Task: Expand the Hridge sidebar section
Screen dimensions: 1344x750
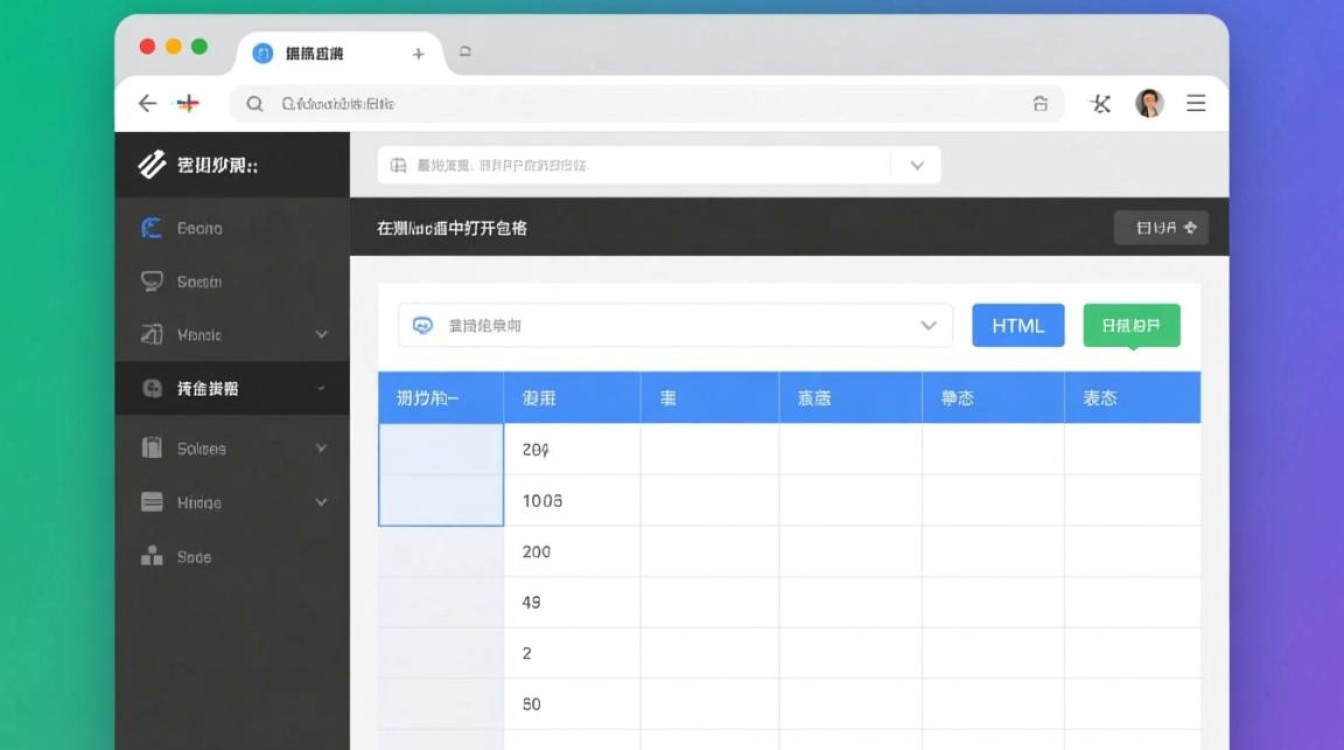Action: 321,503
